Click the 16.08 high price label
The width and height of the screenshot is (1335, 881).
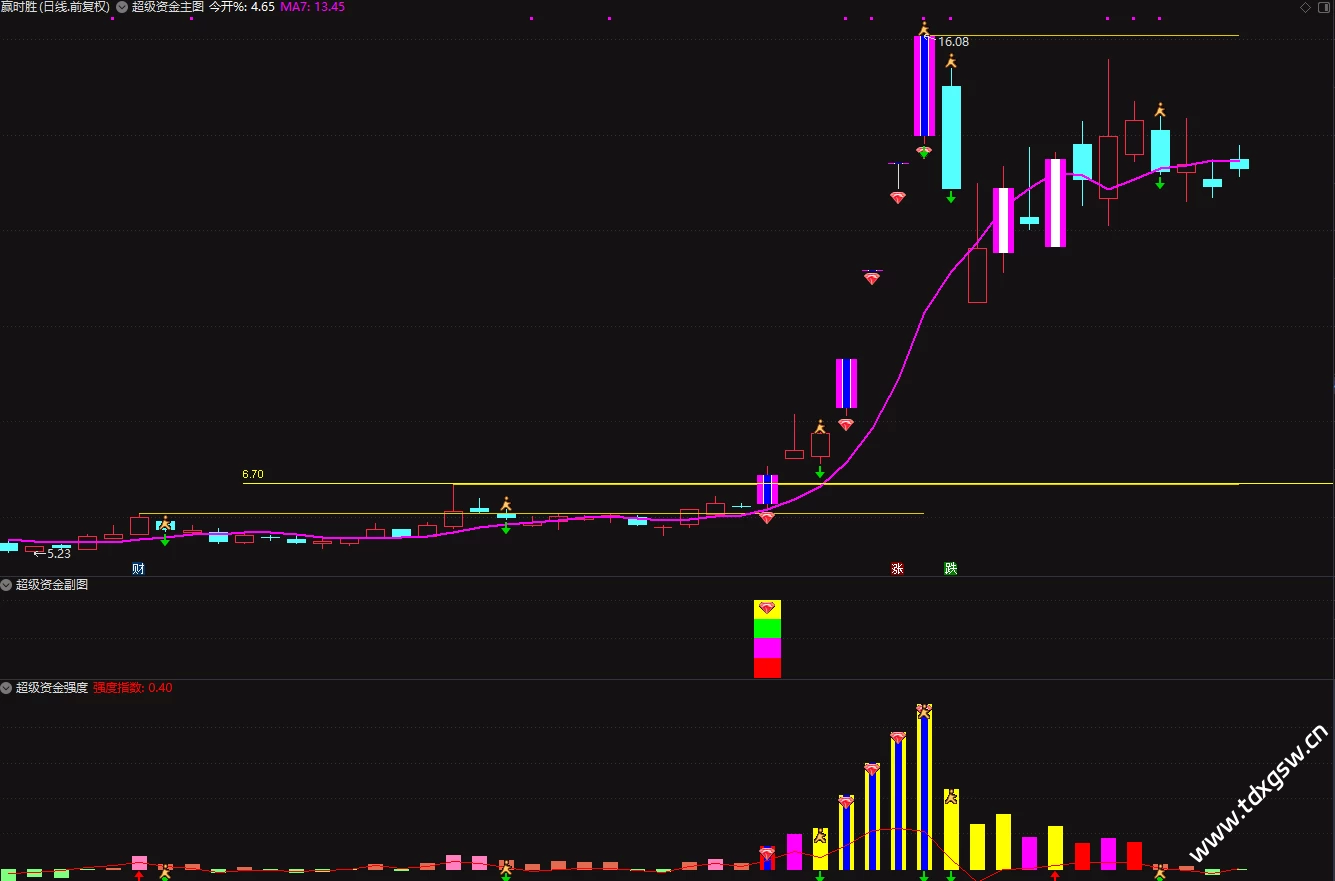pyautogui.click(x=954, y=42)
